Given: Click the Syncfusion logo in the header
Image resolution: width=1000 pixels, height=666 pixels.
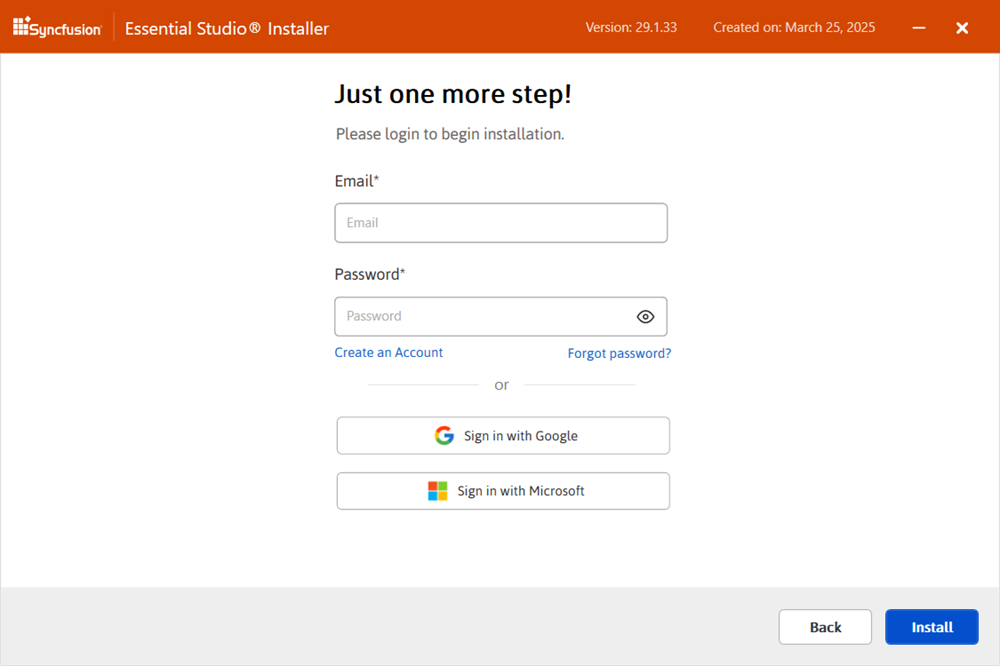Looking at the screenshot, I should pos(57,27).
